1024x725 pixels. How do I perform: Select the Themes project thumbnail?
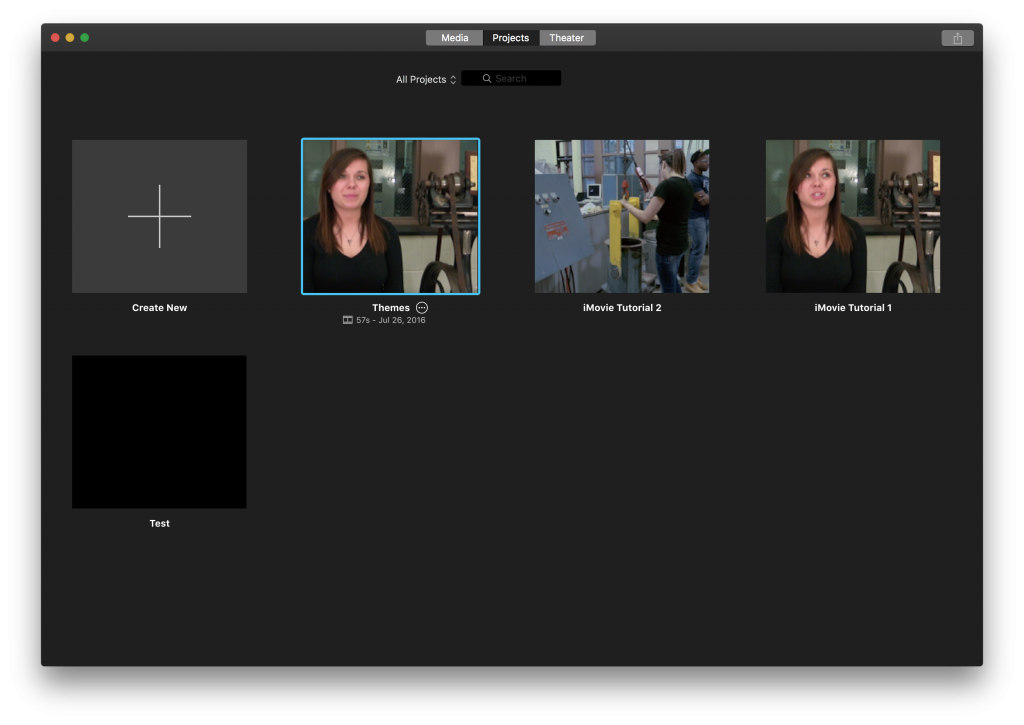pos(391,216)
